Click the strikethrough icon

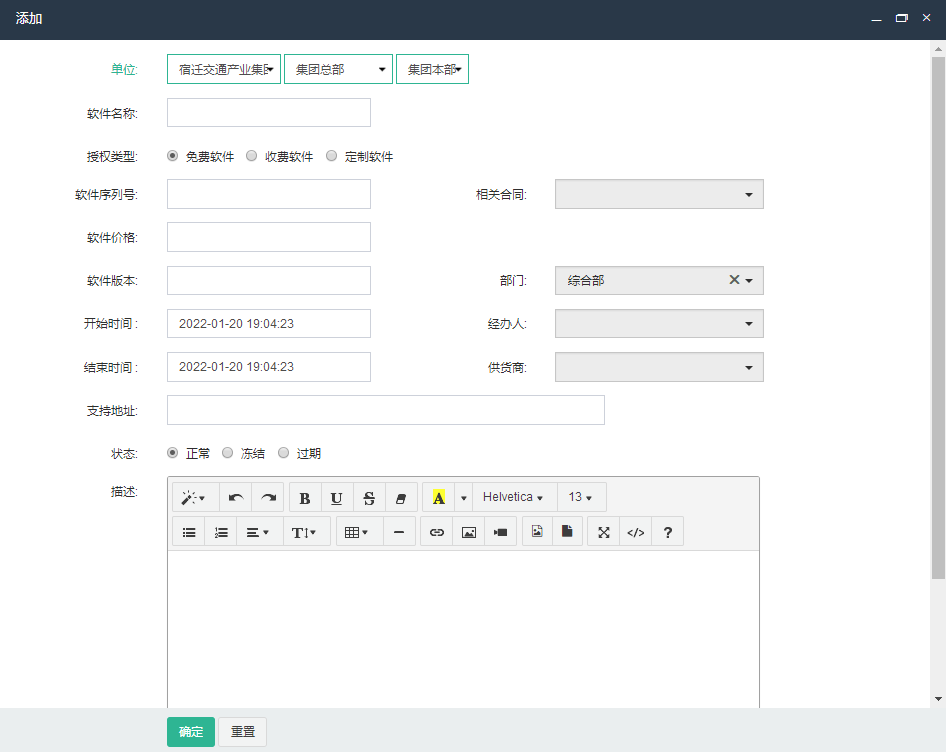[369, 498]
